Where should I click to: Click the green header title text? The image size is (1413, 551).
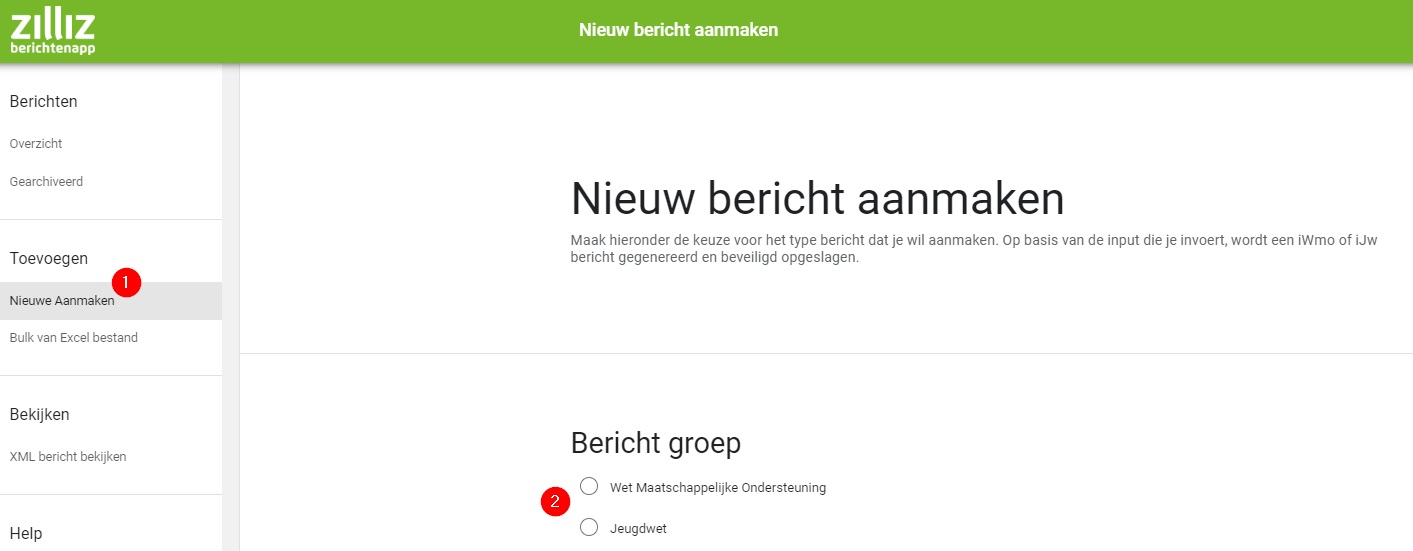(x=678, y=30)
